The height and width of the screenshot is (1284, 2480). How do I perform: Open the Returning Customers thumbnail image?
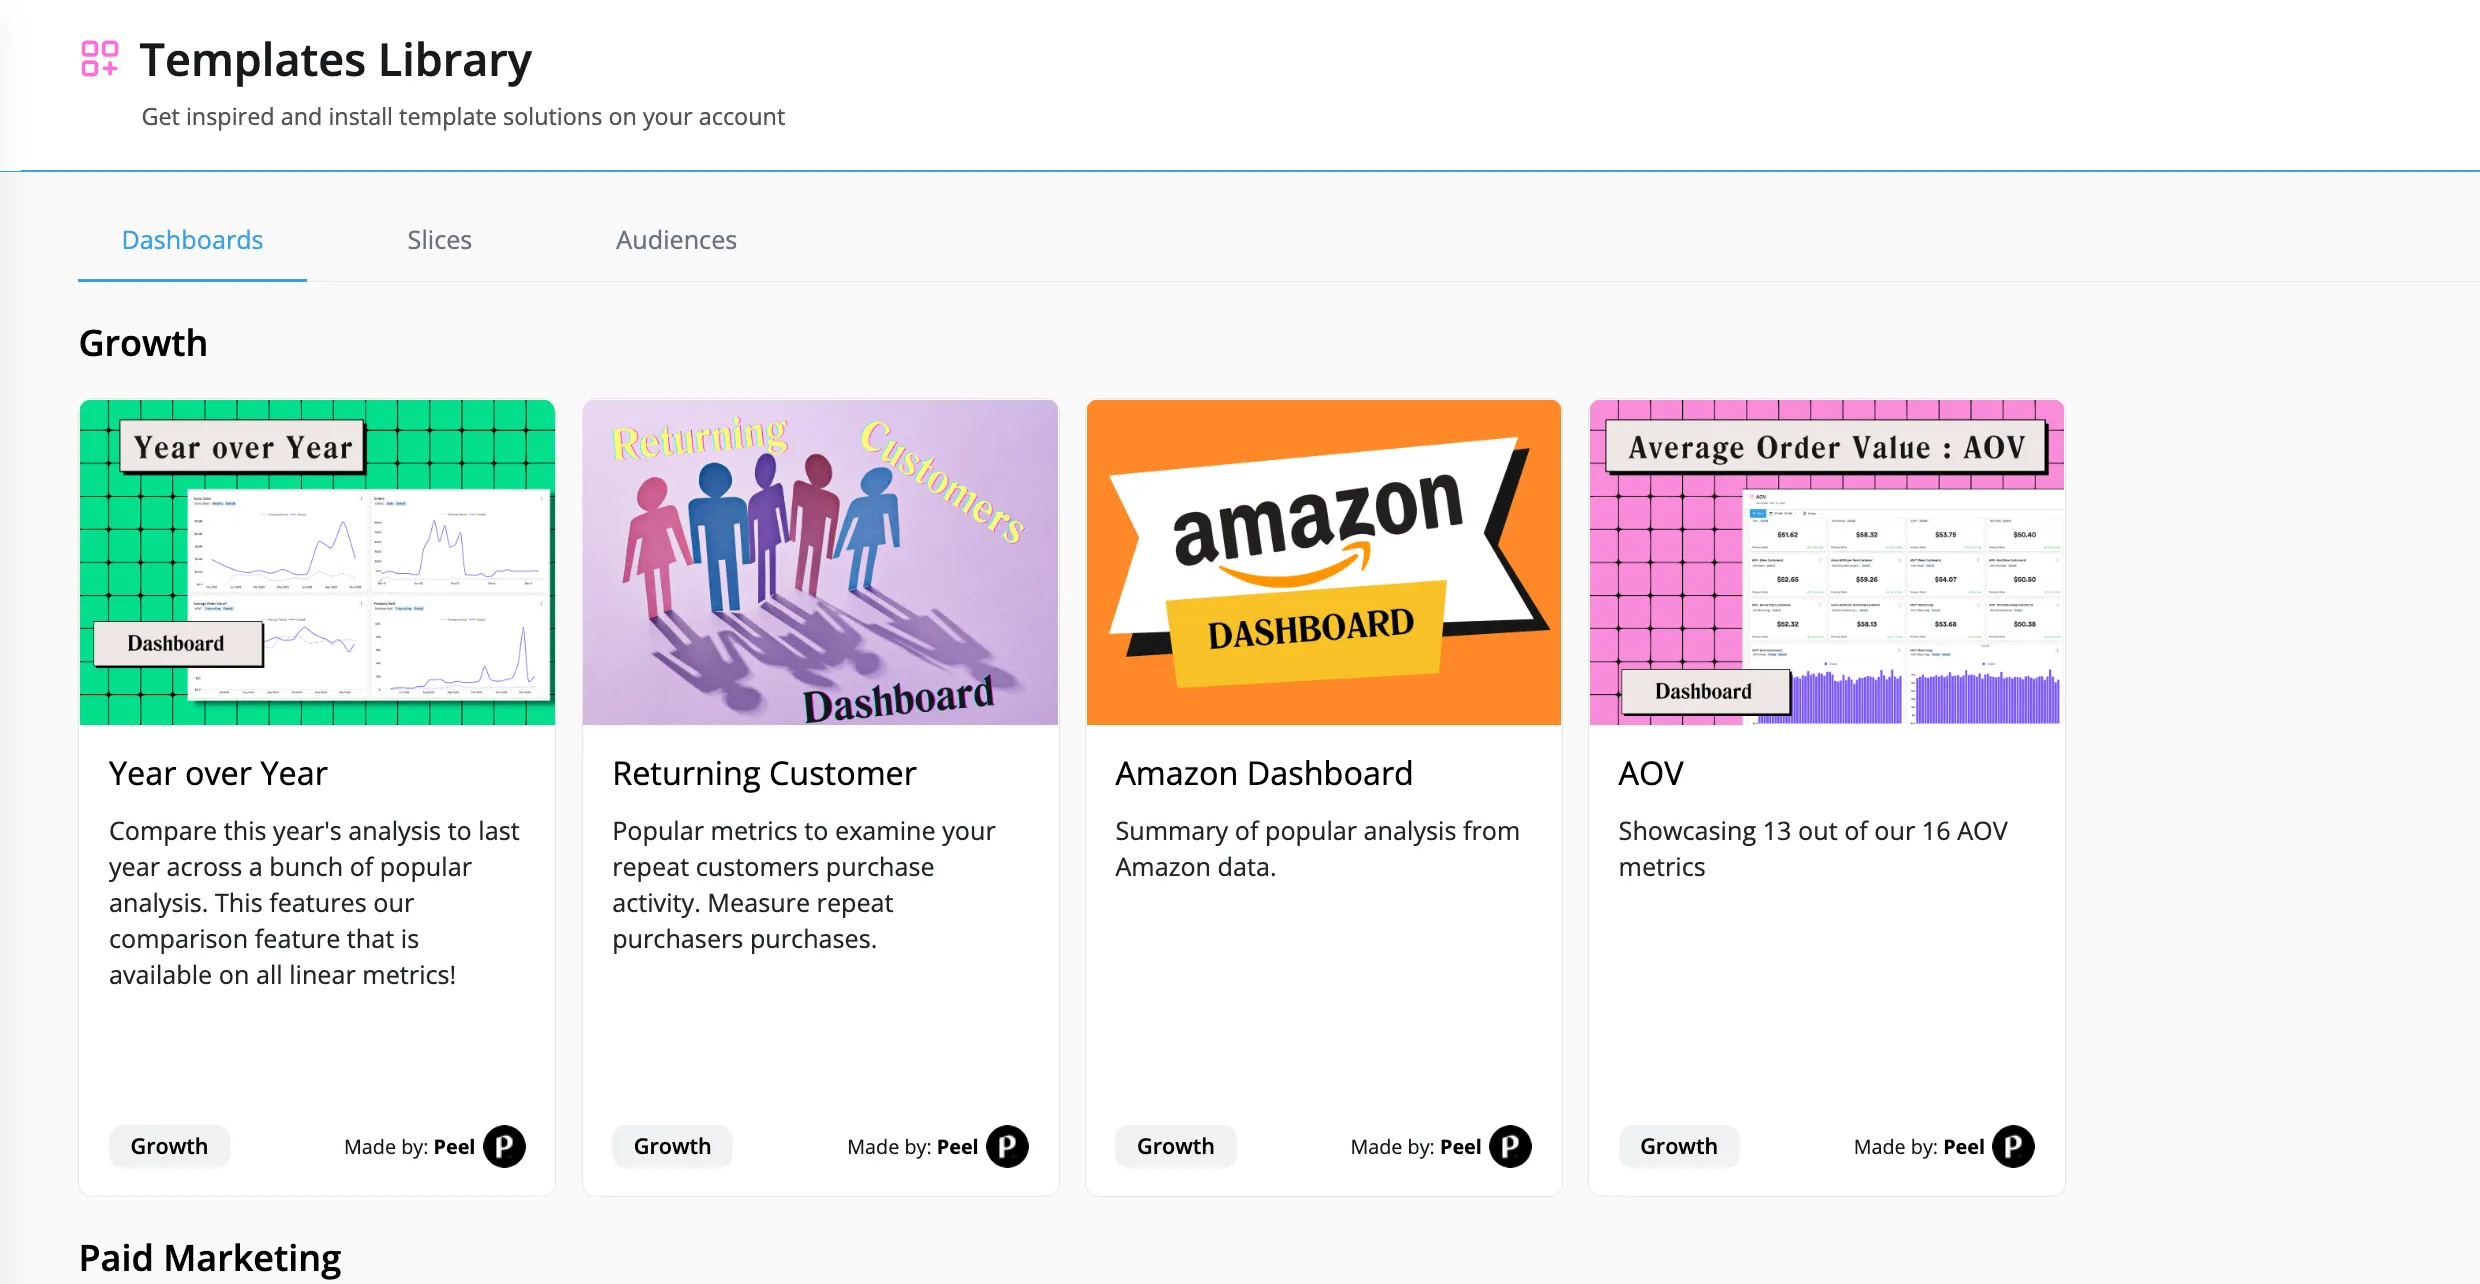pyautogui.click(x=820, y=562)
